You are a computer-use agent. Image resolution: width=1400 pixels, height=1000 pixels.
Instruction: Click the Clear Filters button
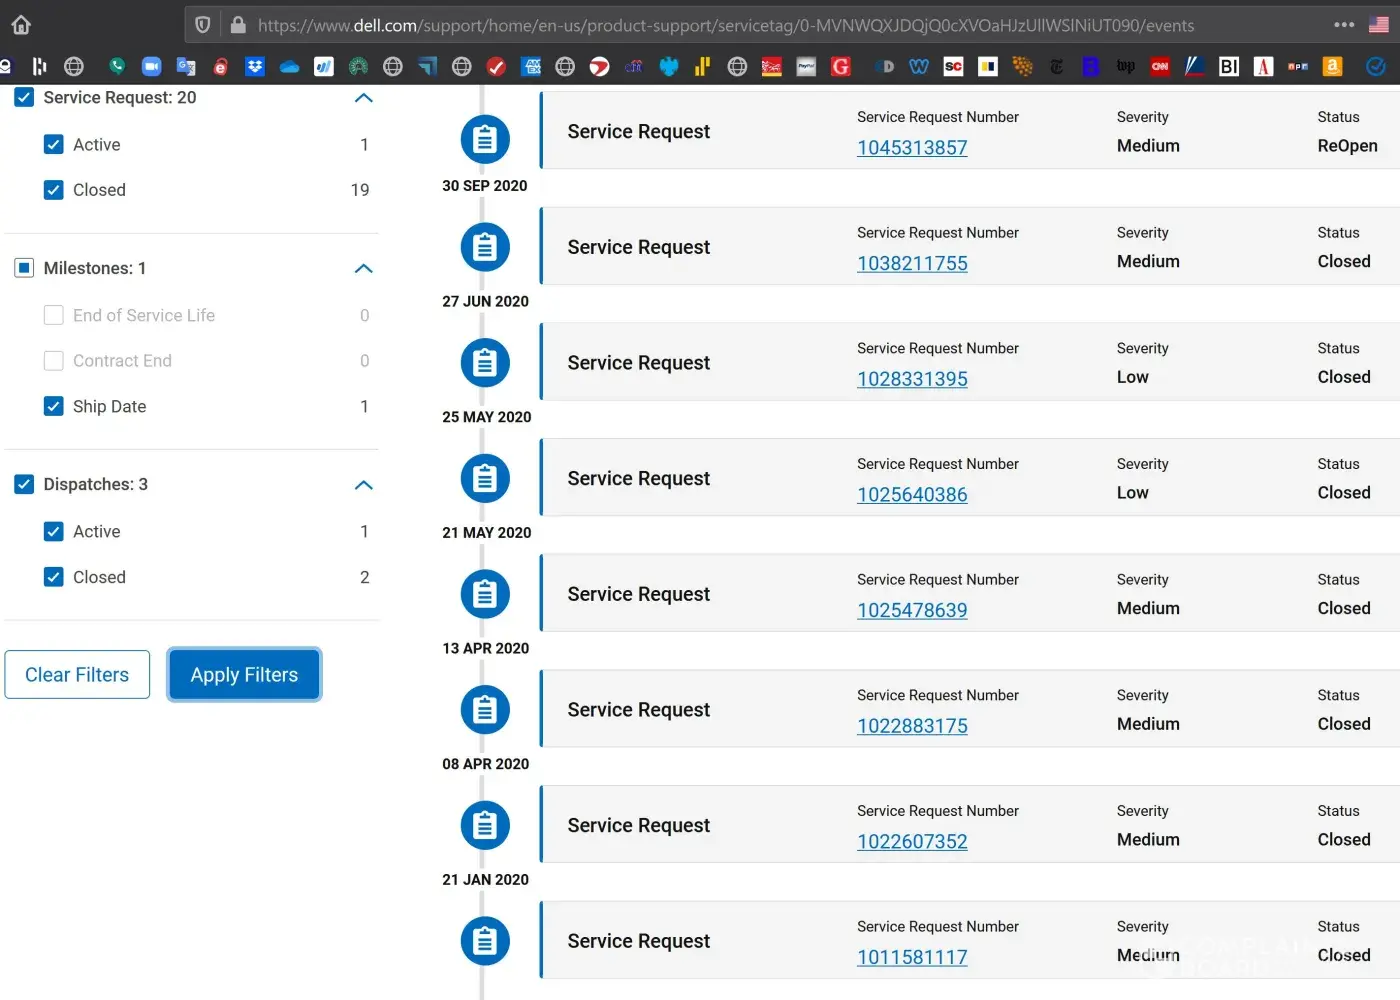pyautogui.click(x=77, y=675)
